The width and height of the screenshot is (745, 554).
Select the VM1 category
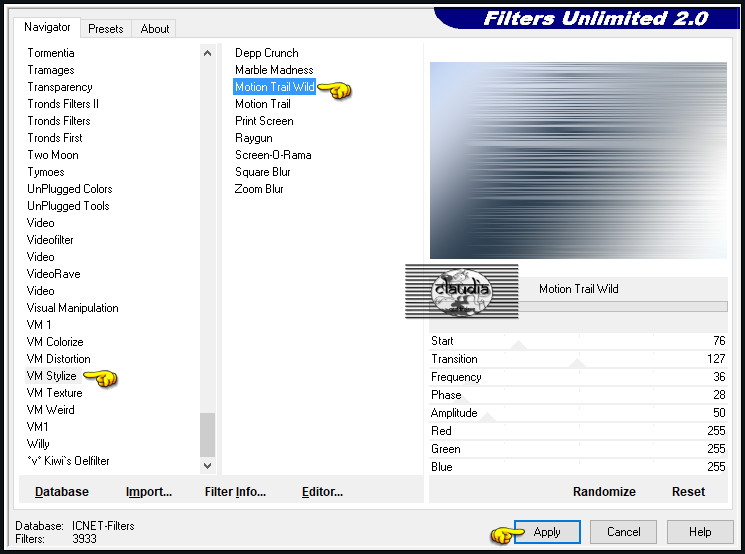tap(38, 427)
